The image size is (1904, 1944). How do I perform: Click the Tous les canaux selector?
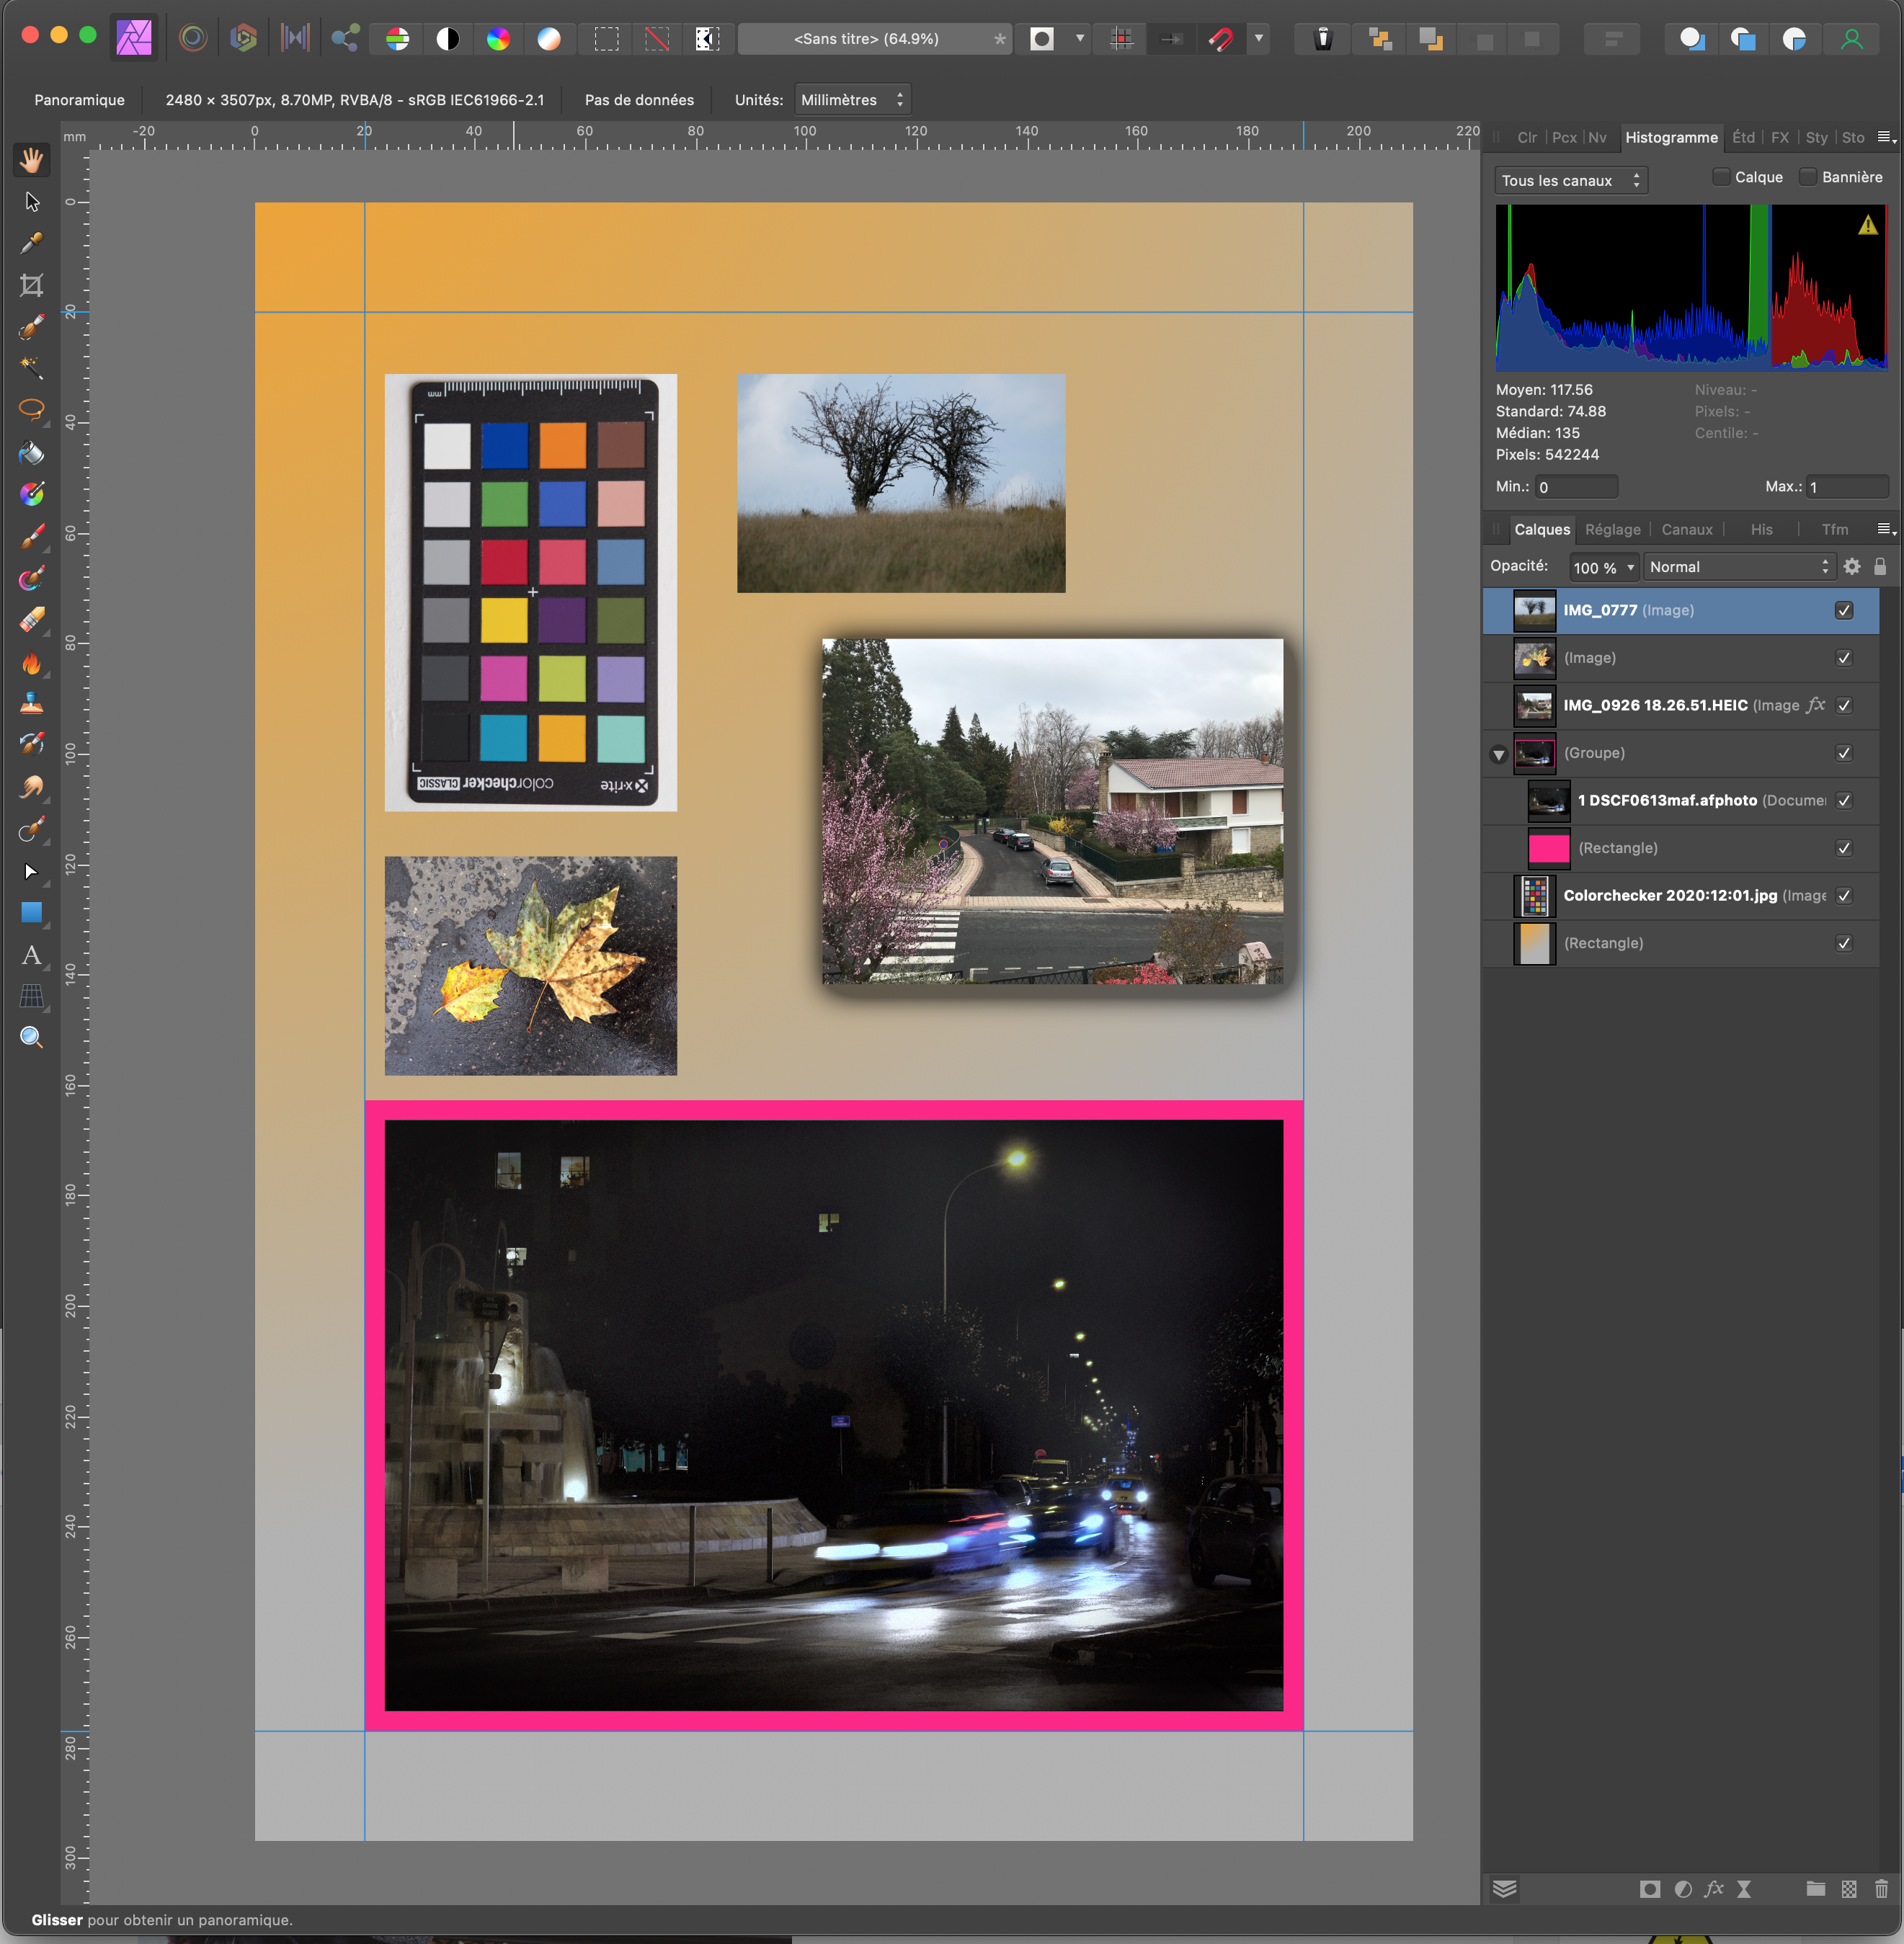1570,181
